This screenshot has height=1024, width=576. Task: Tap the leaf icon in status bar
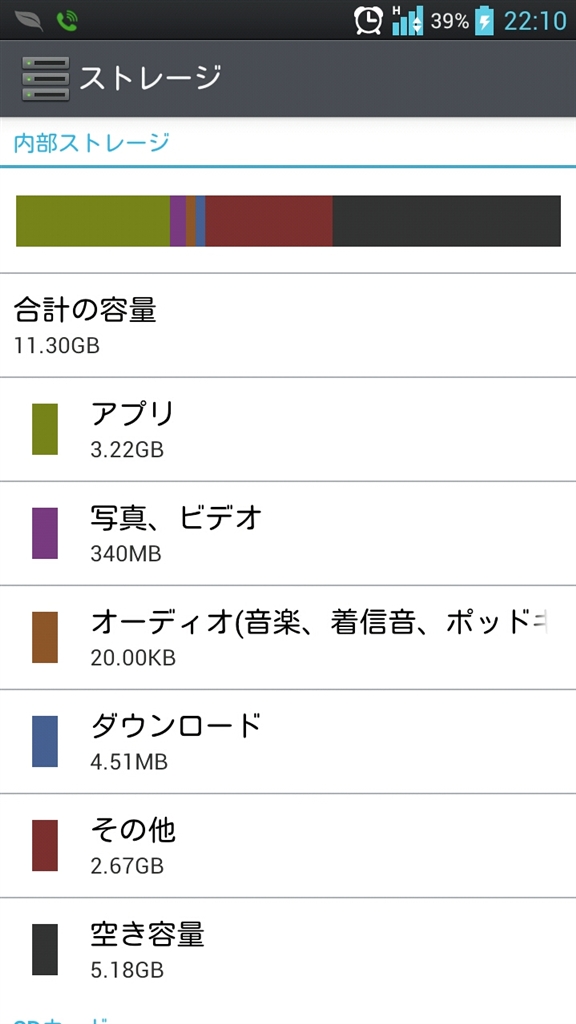click(x=29, y=22)
